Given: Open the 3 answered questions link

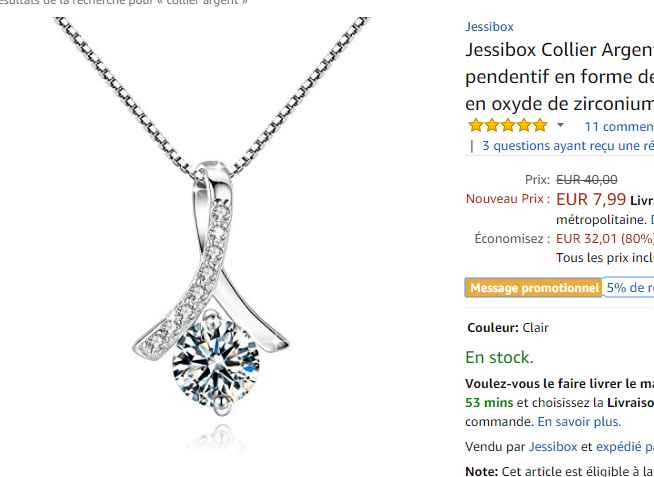Looking at the screenshot, I should click(x=568, y=146).
